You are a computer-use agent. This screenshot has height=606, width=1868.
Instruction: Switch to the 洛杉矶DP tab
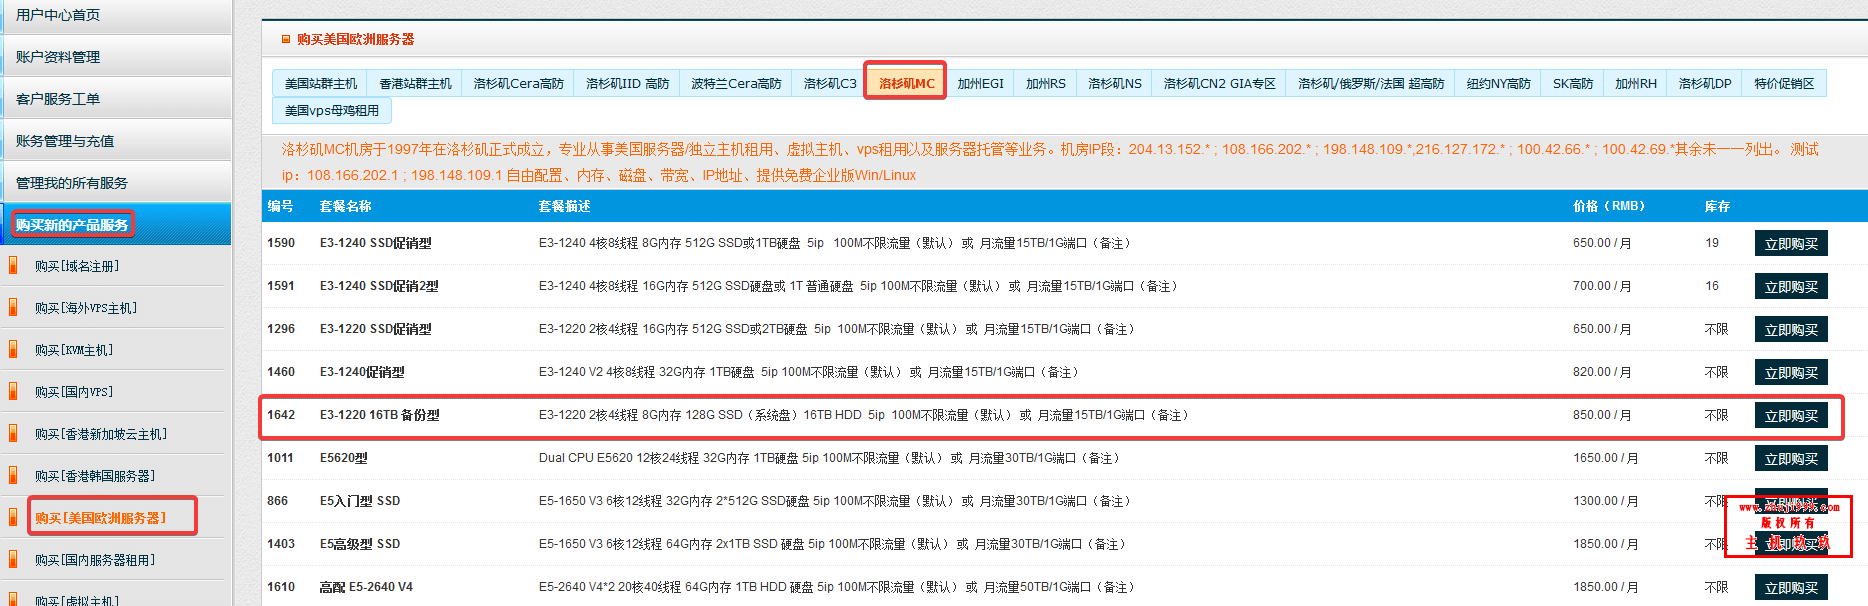point(1704,84)
